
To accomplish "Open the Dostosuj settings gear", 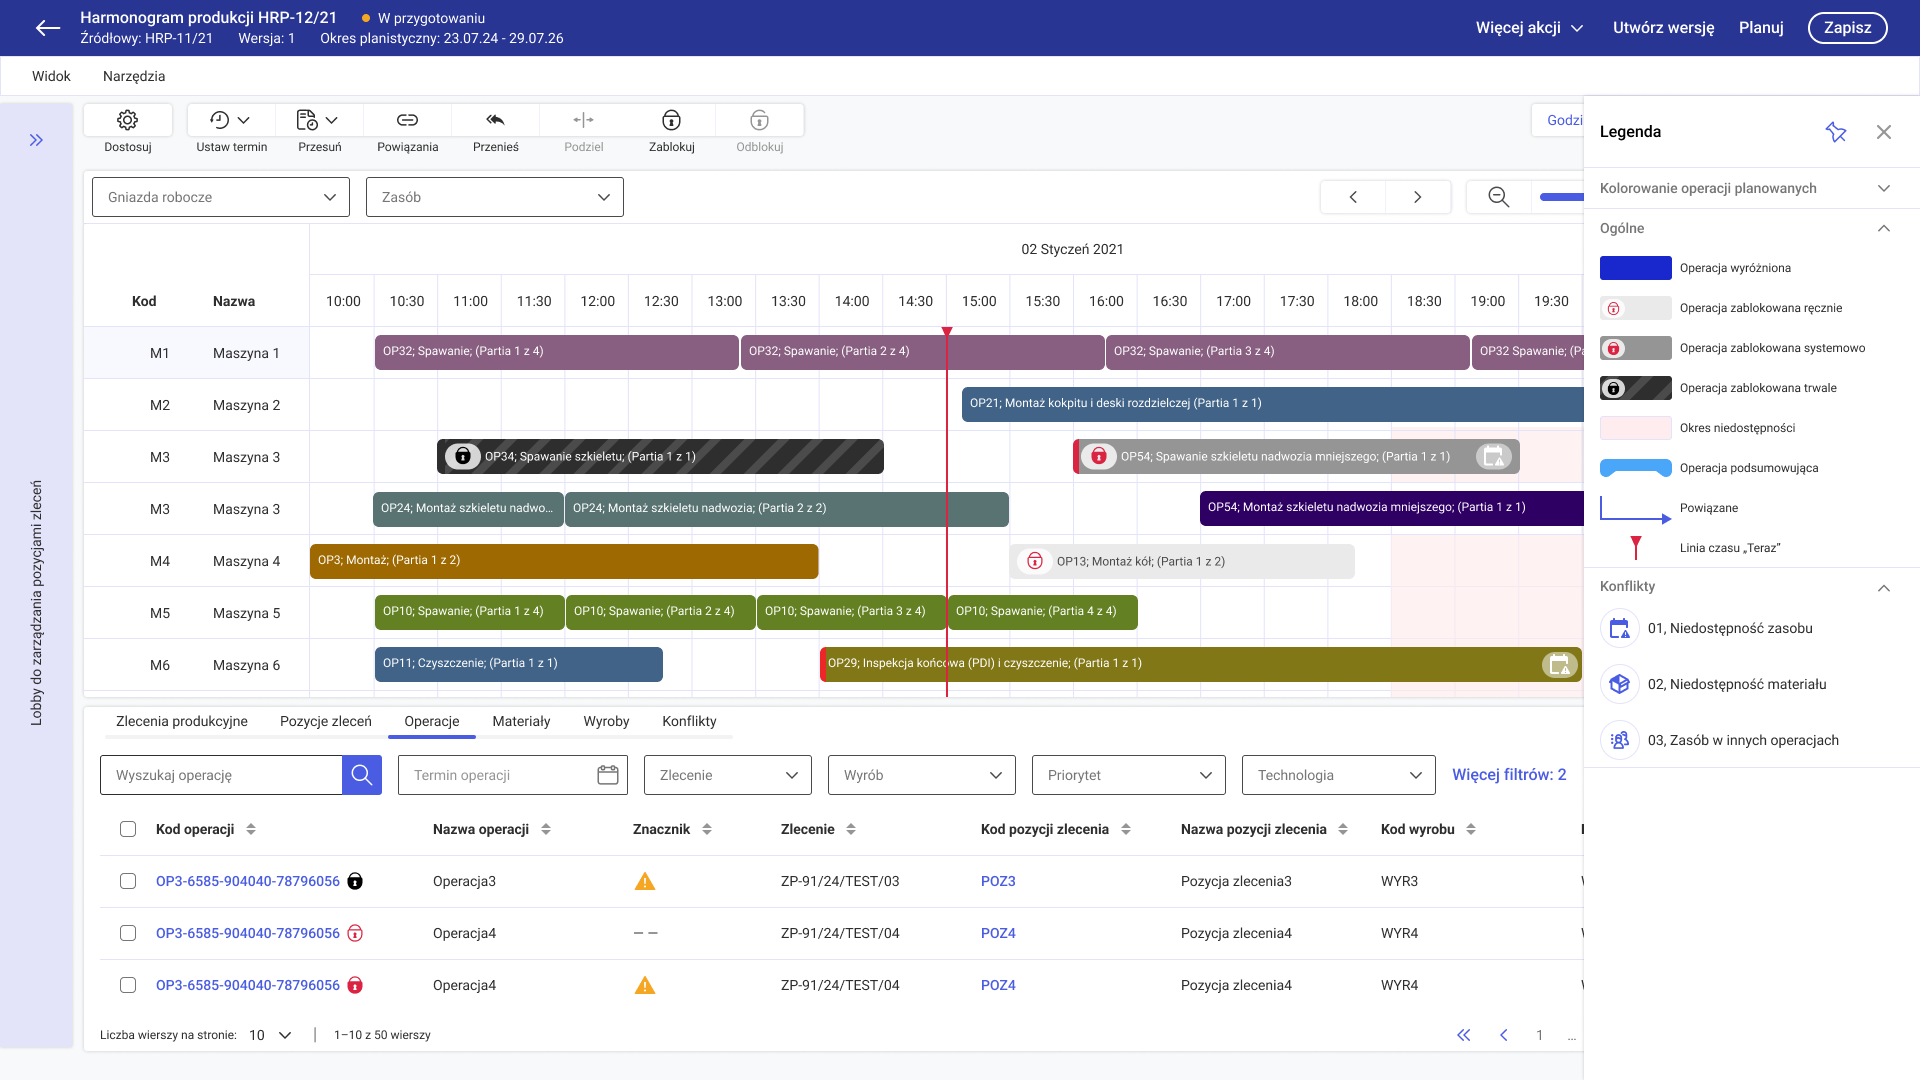I will point(127,120).
